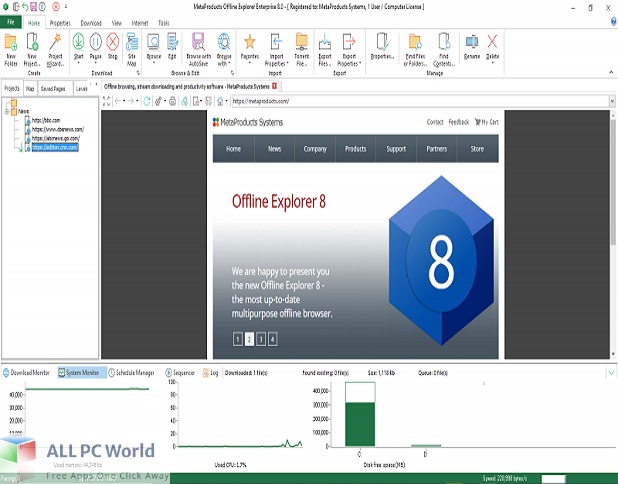This screenshot has height=484, width=618.
Task: Open My Cart on the webpage
Action: tap(486, 122)
